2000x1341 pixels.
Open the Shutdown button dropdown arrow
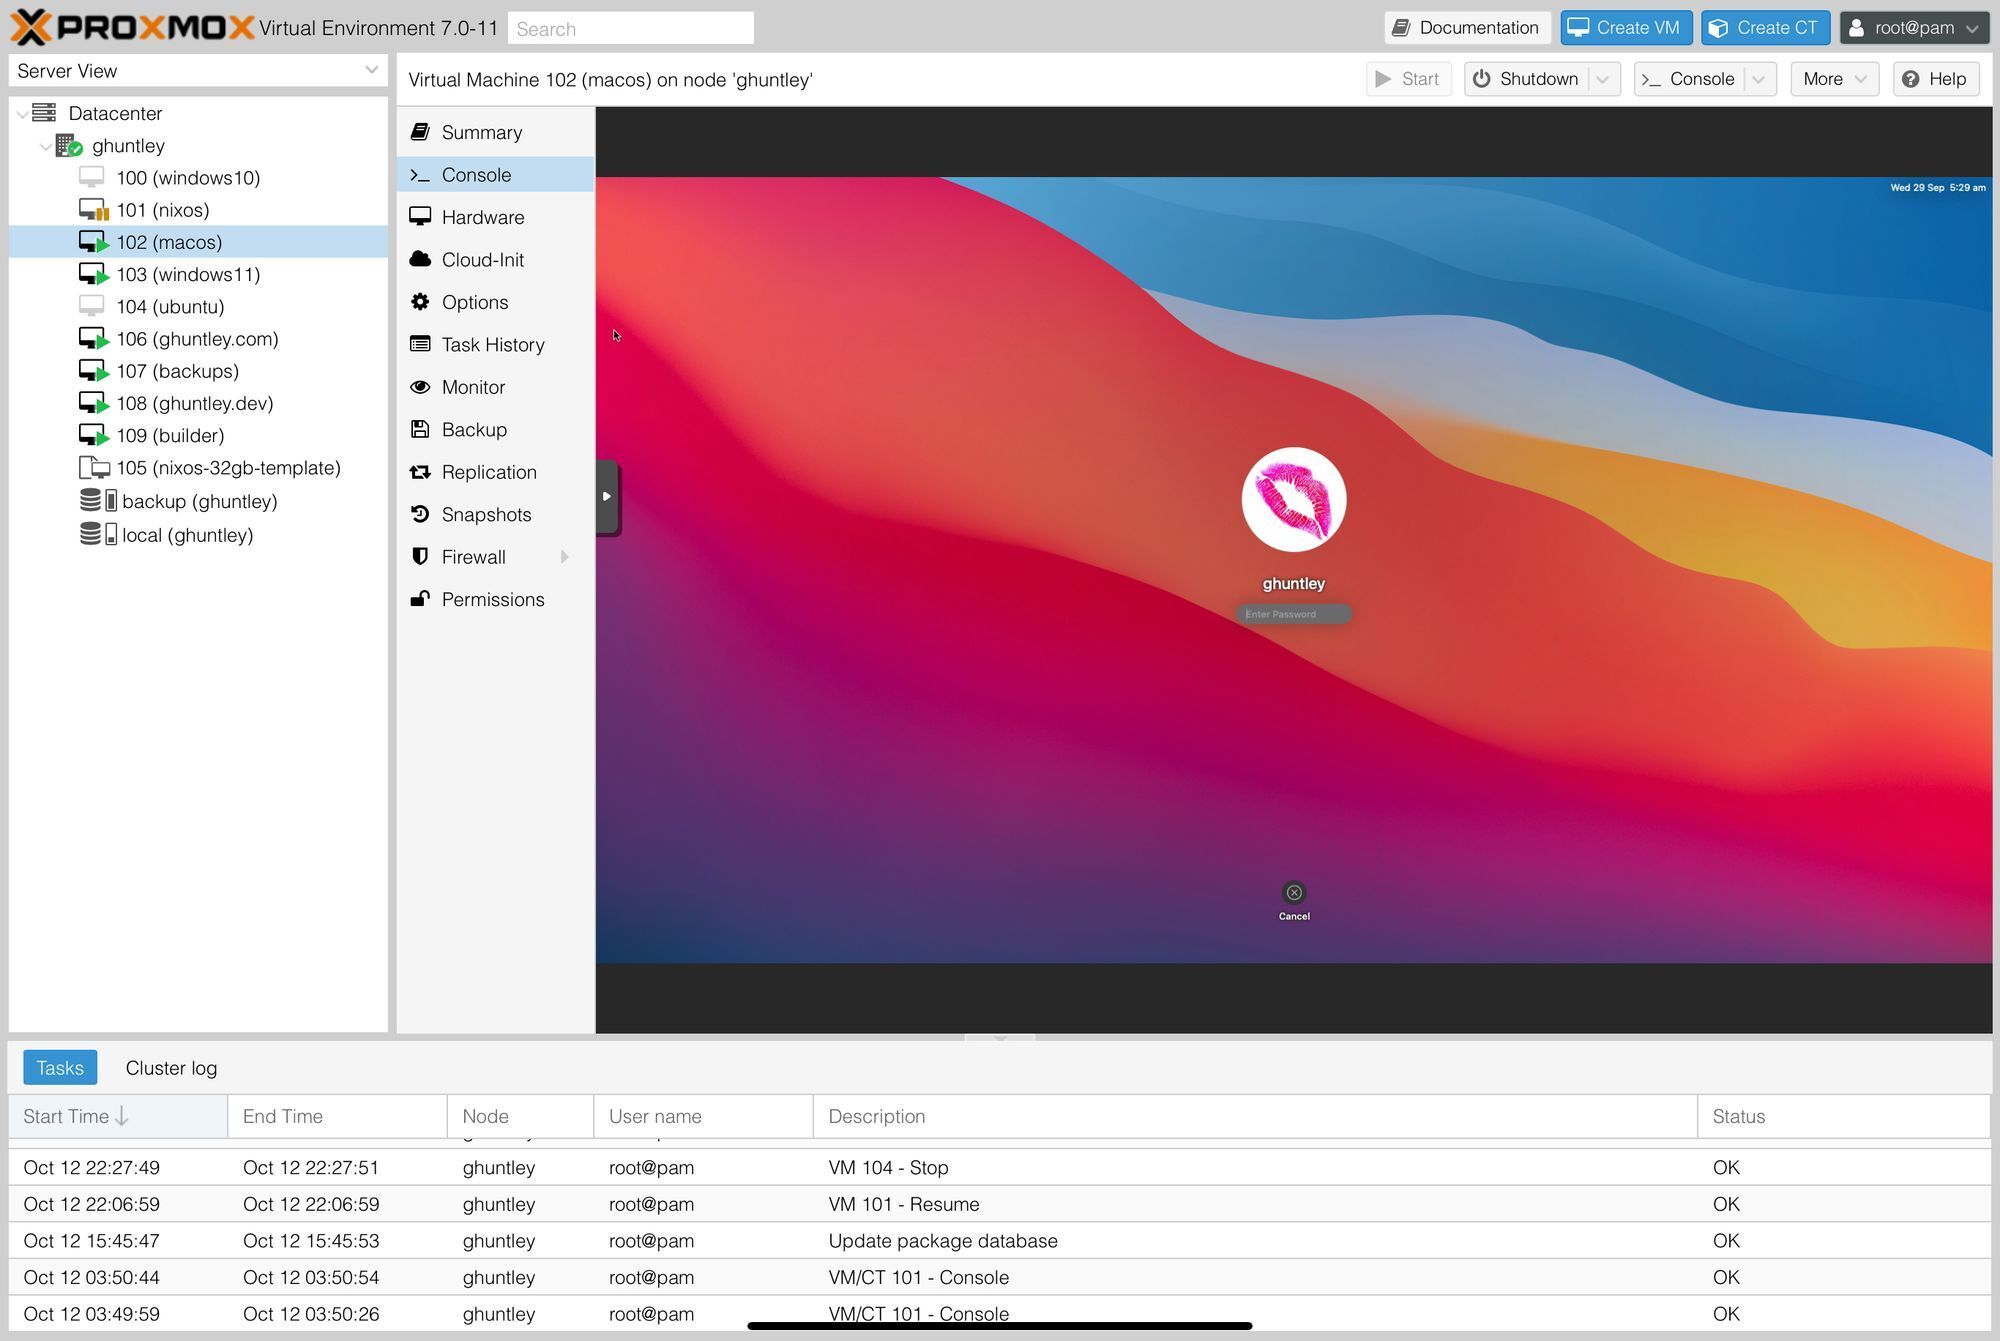pos(1602,79)
